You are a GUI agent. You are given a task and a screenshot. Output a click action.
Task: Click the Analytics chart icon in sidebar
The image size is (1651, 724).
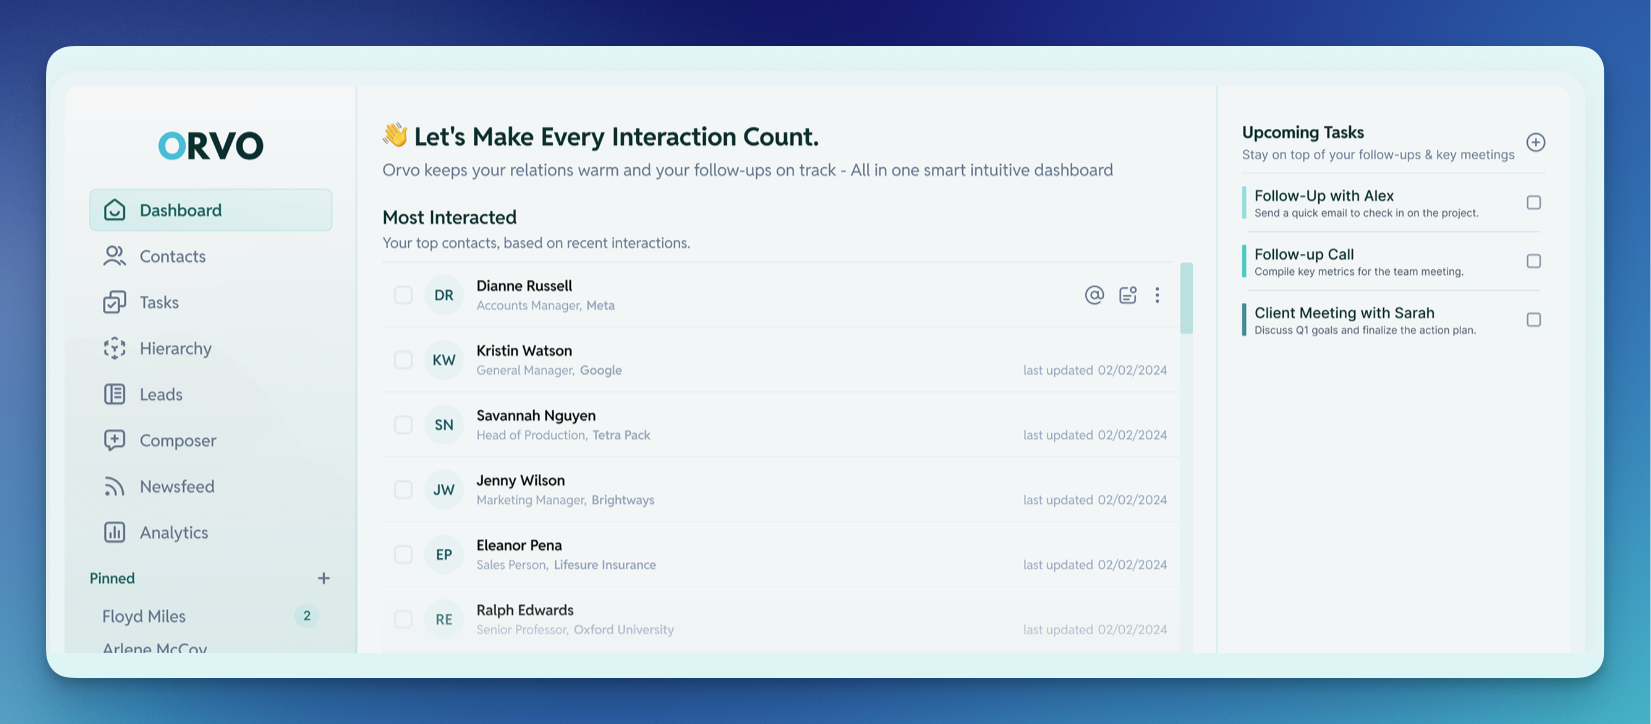(115, 532)
